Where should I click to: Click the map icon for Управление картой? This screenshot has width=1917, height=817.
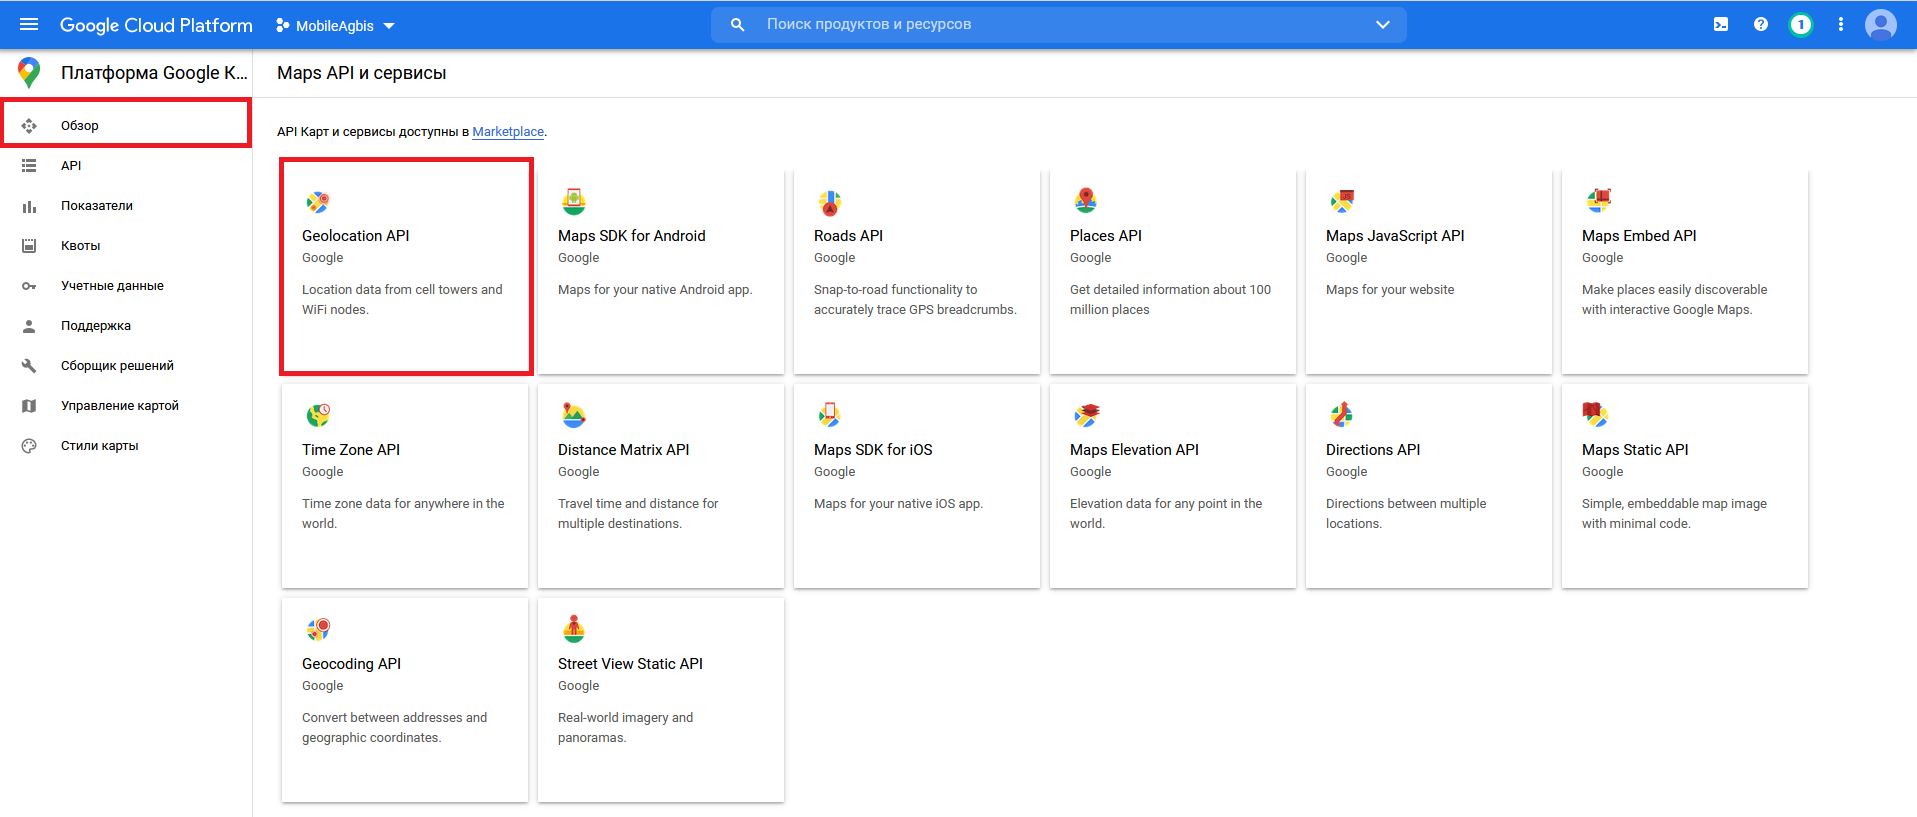(x=29, y=406)
